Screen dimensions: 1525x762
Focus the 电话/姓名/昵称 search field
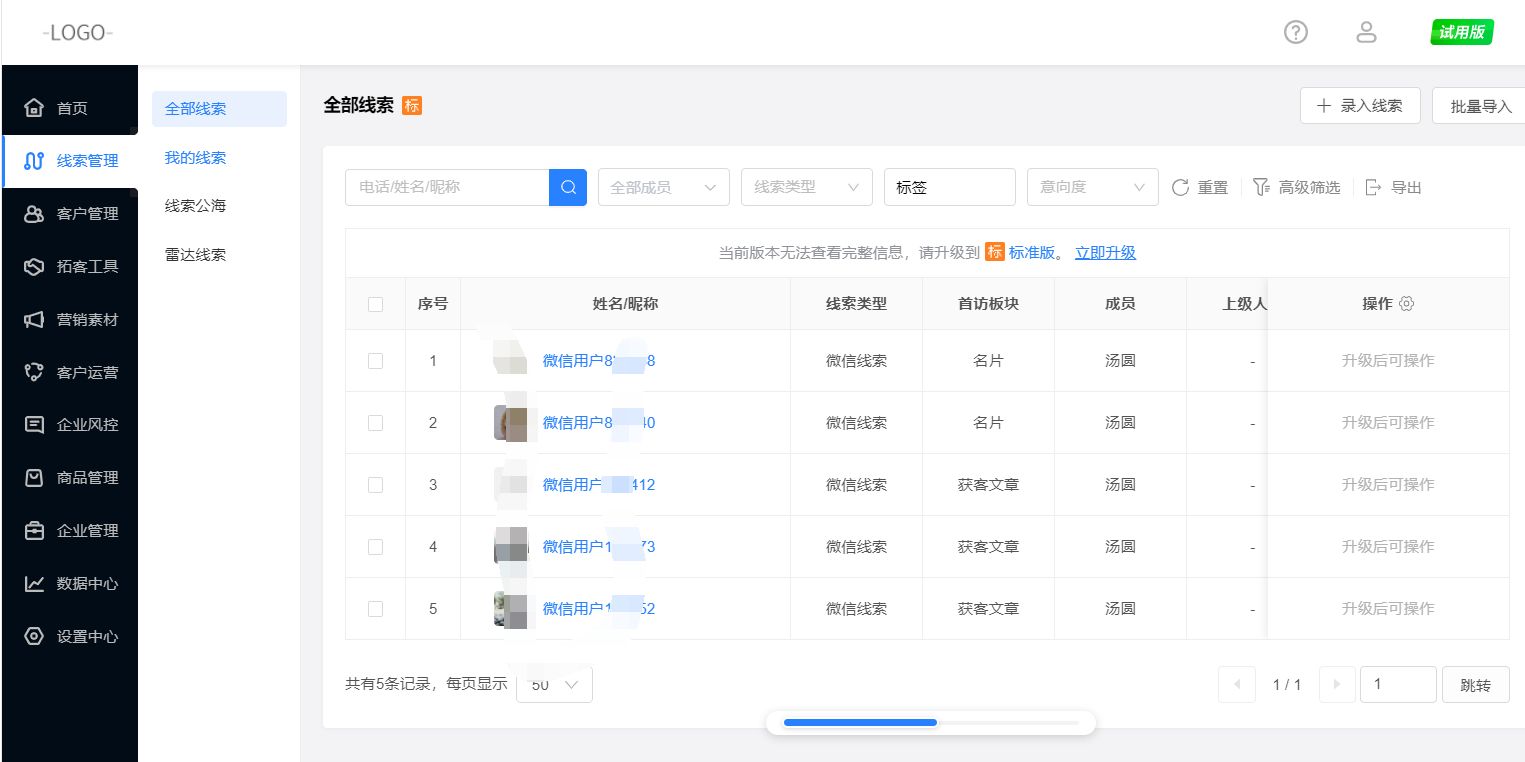tap(447, 187)
